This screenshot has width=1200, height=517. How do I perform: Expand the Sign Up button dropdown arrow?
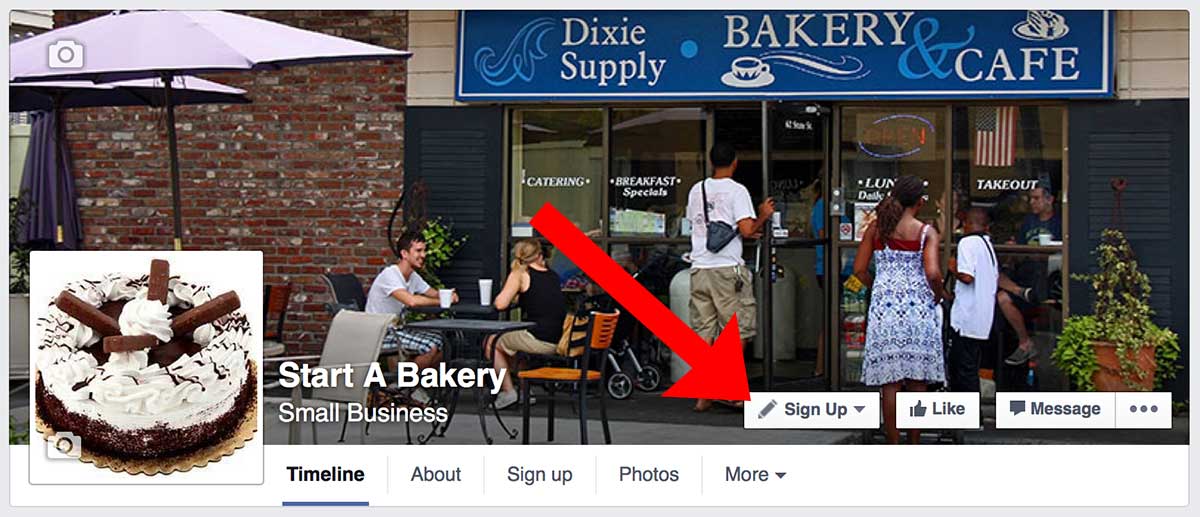click(860, 410)
